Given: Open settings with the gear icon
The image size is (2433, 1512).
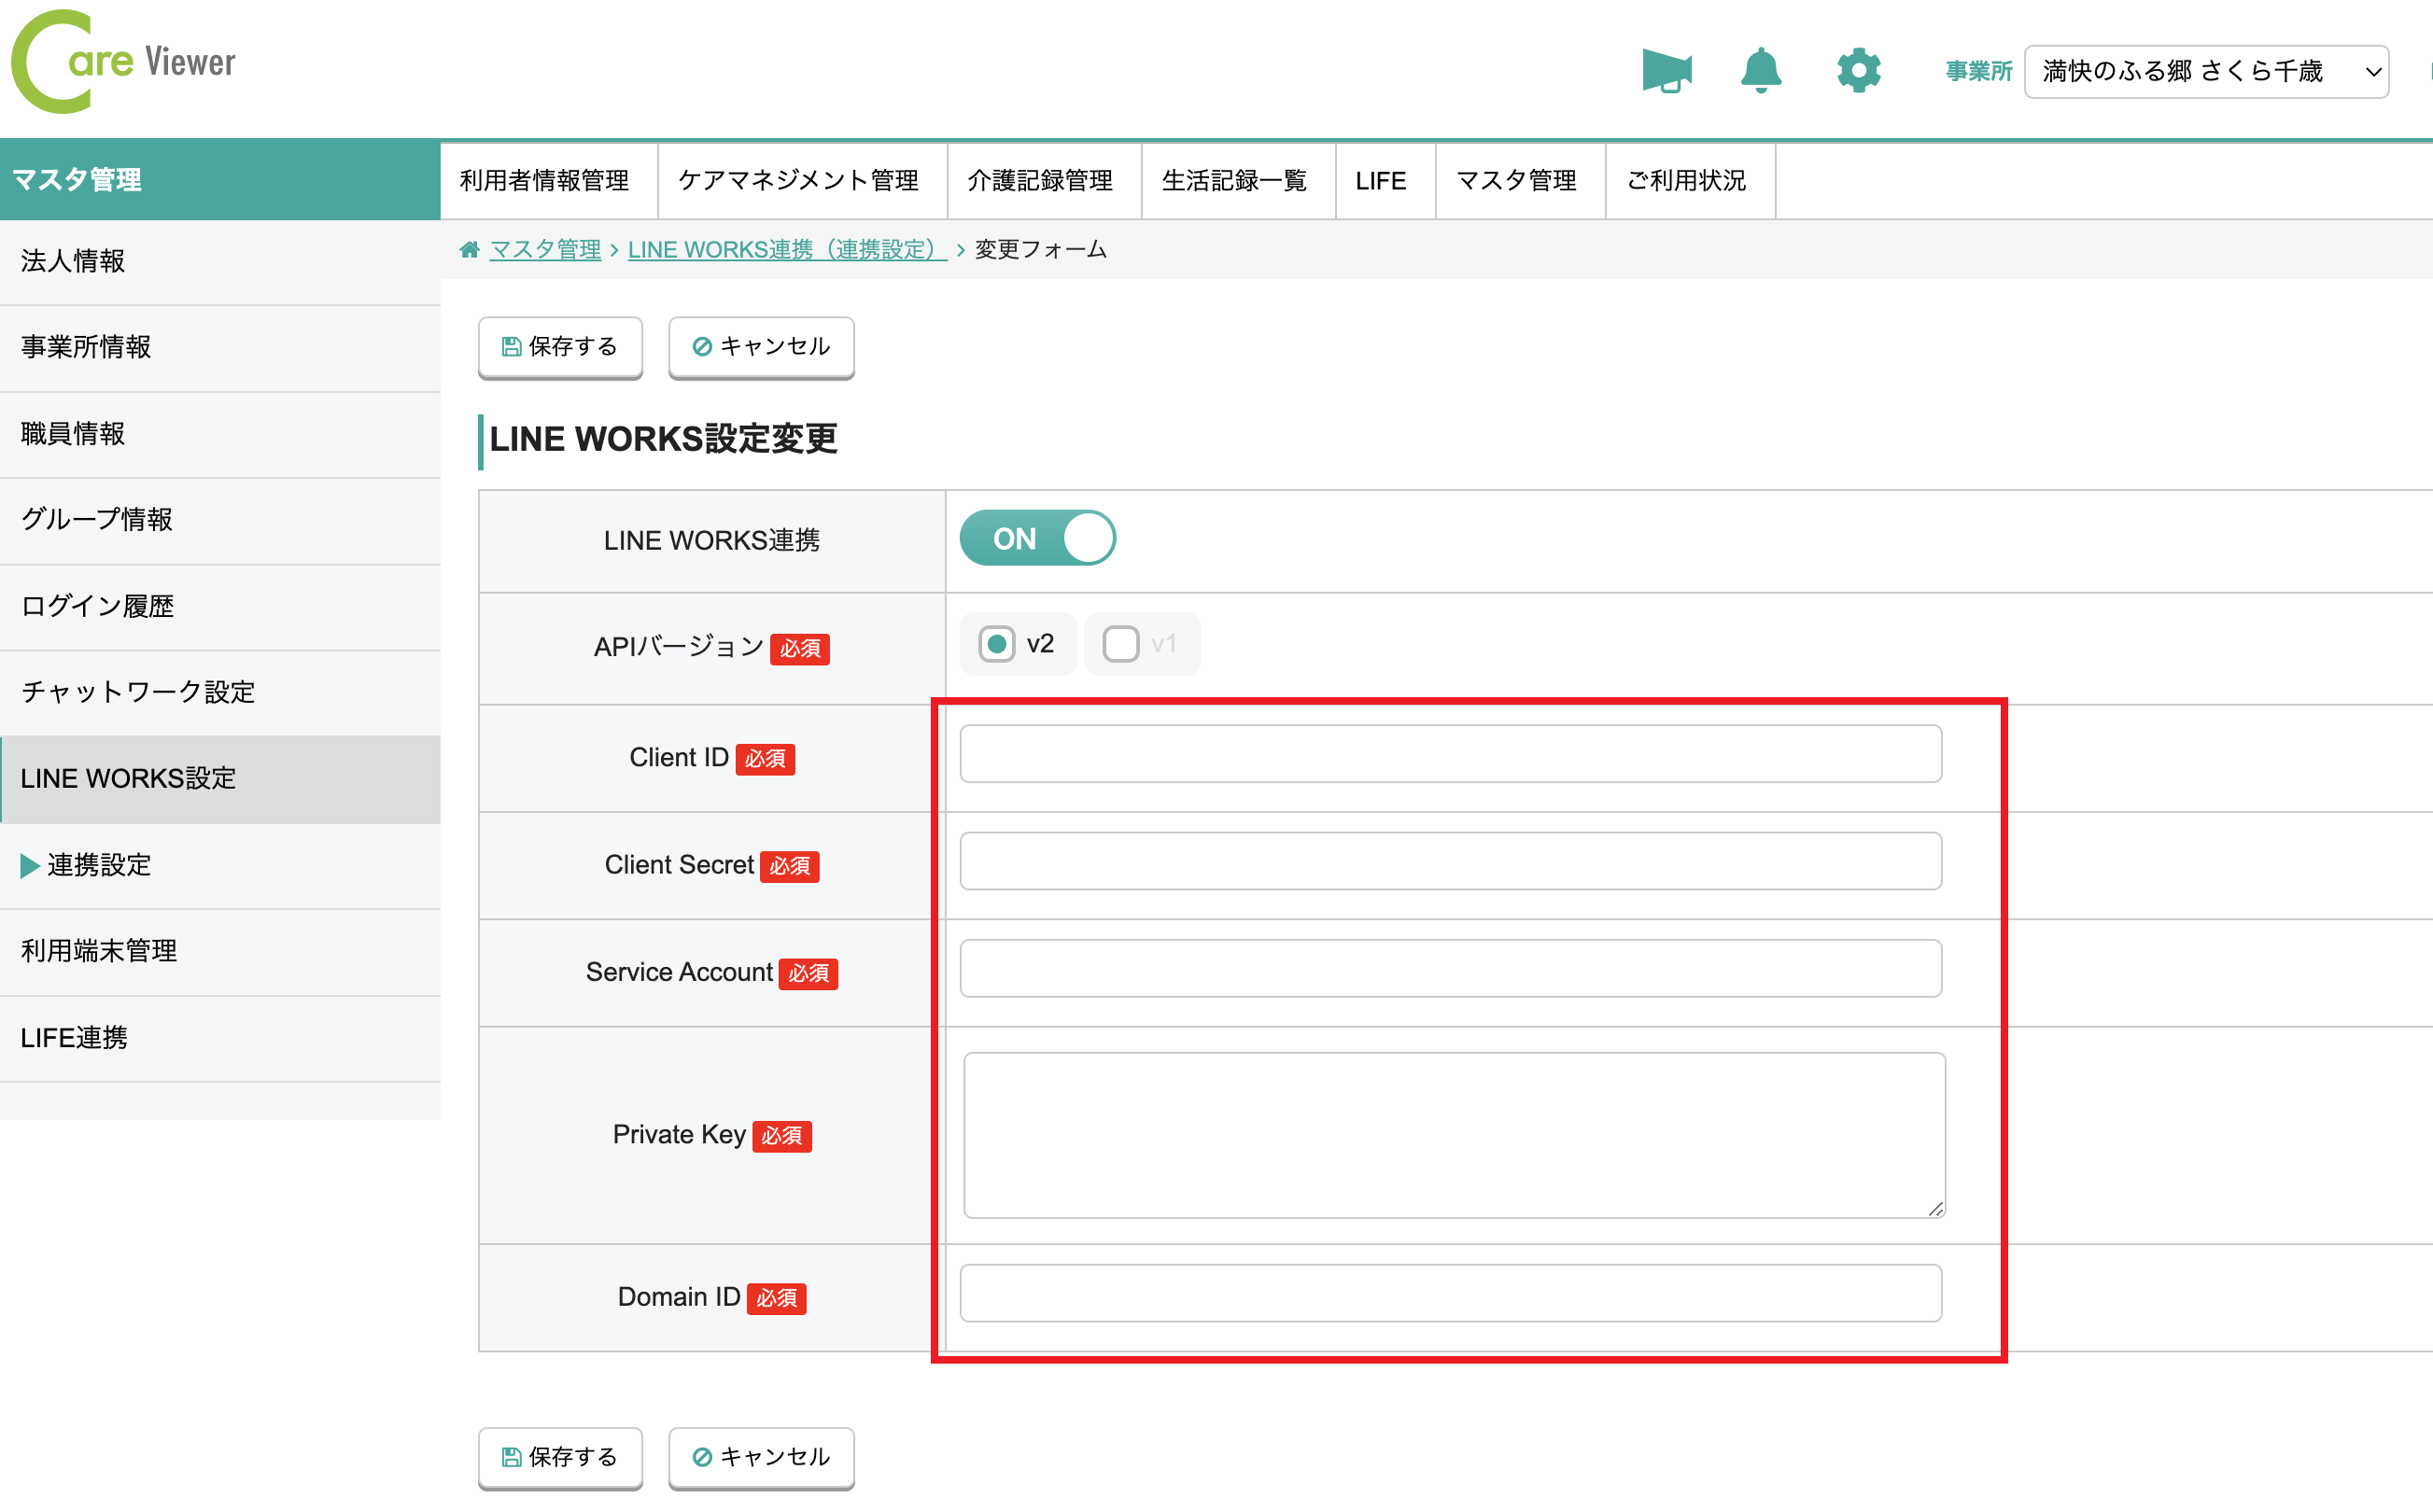Looking at the screenshot, I should pos(1857,70).
